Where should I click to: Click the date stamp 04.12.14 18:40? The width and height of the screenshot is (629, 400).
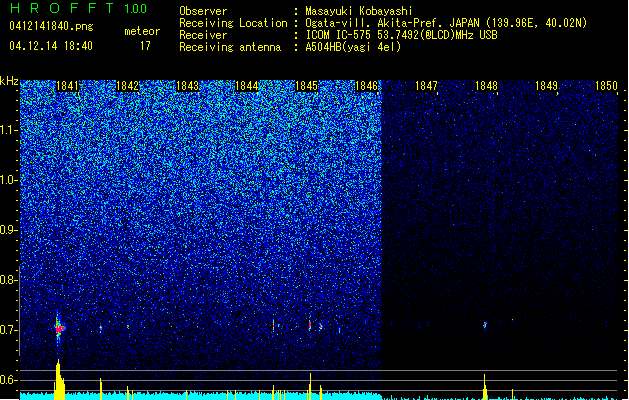[x=51, y=46]
